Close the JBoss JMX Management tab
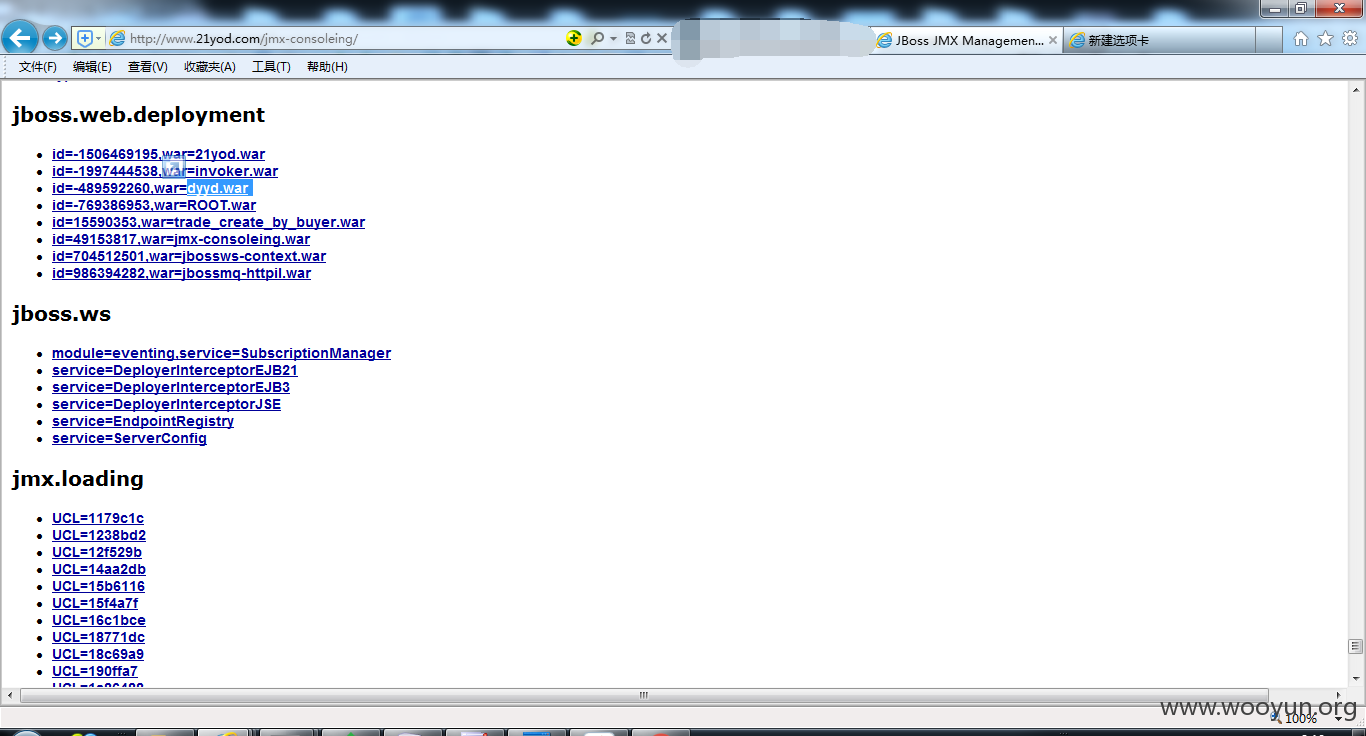This screenshot has width=1366, height=736. (1052, 41)
